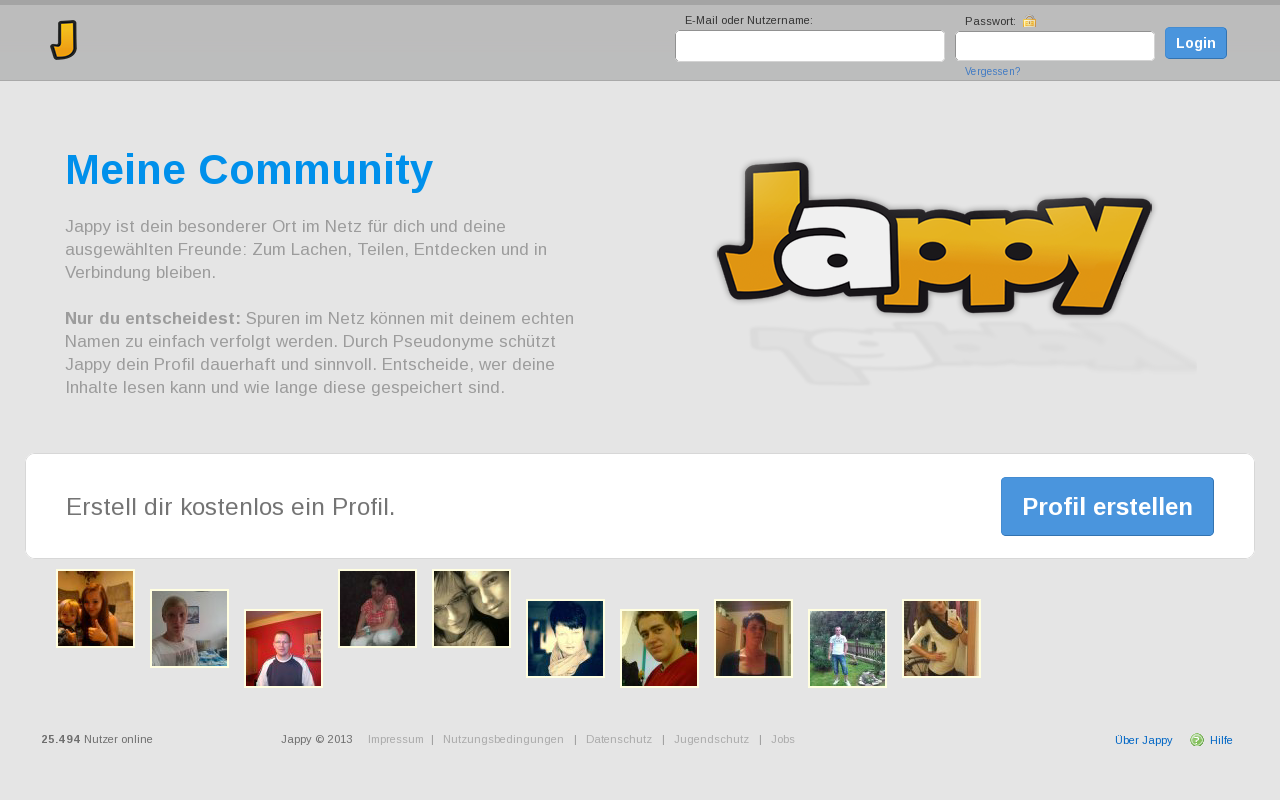Focus the Passwort input field

point(1055,46)
